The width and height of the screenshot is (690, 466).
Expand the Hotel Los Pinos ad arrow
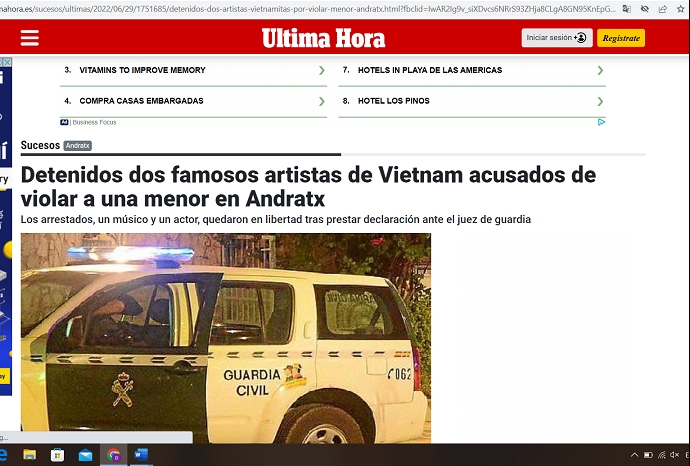click(600, 101)
